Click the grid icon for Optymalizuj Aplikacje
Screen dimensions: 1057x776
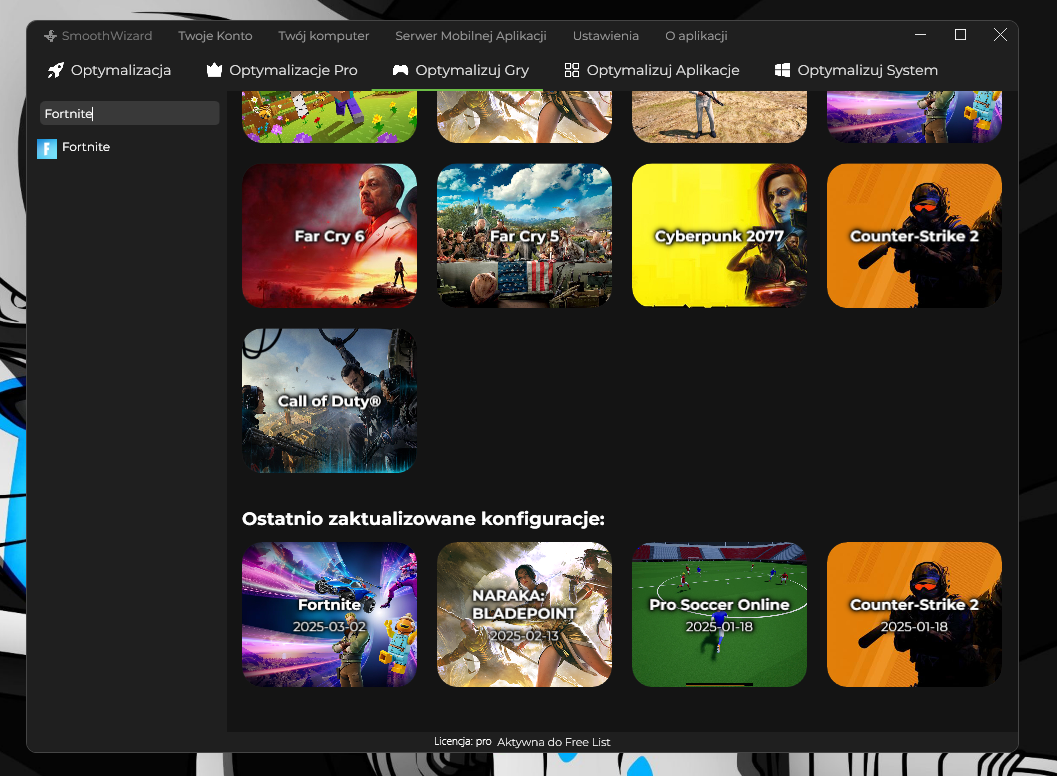pyautogui.click(x=572, y=70)
